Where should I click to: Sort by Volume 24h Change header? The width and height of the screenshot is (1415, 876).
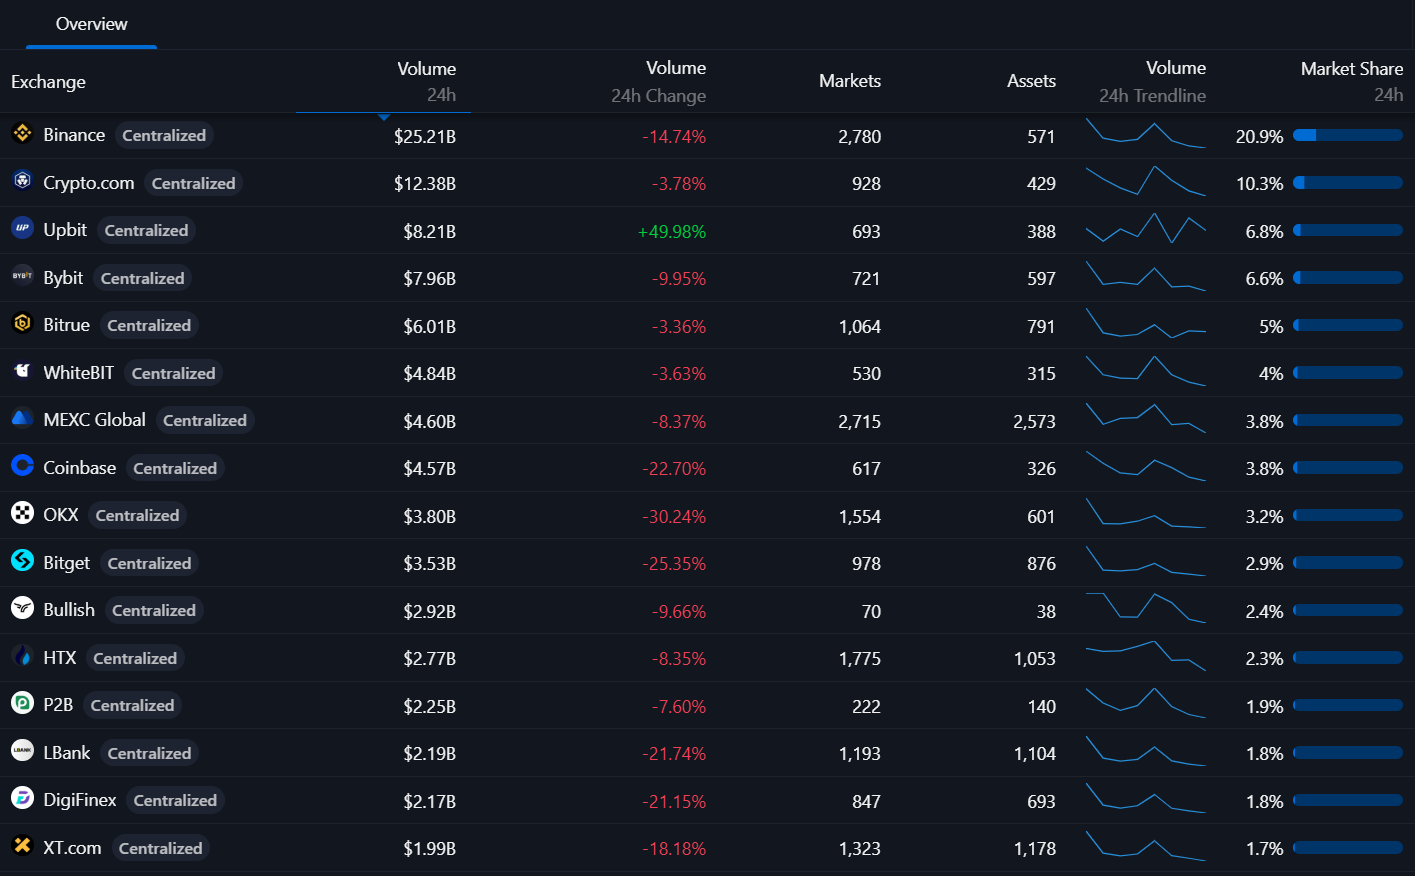659,82
